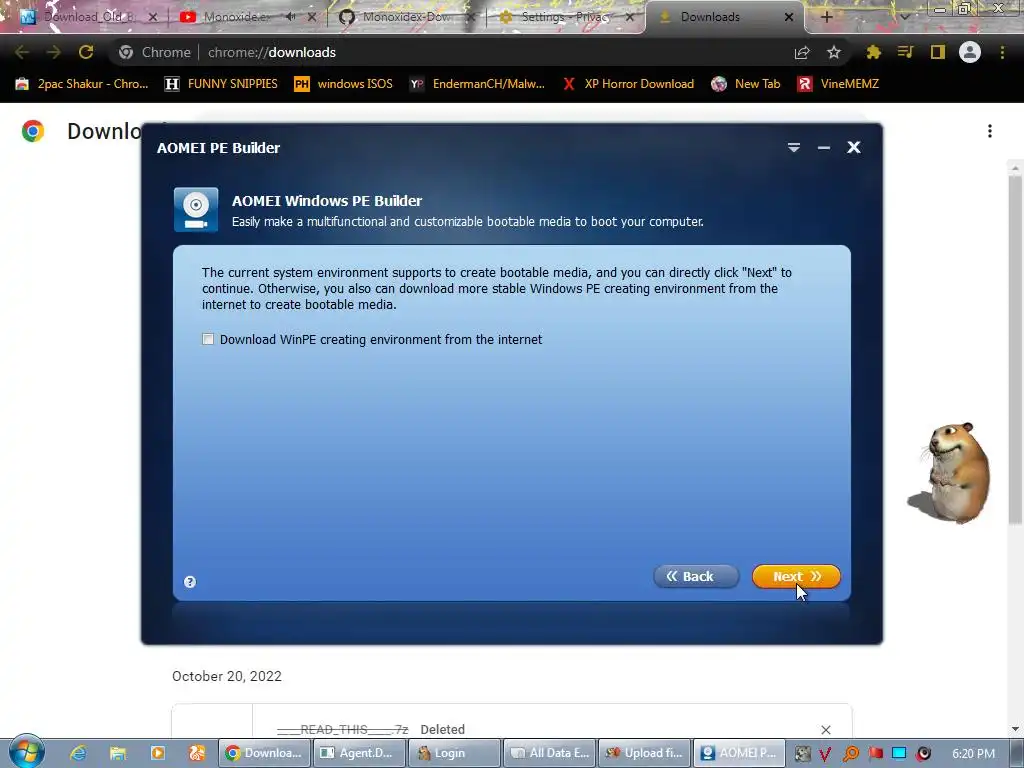
Task: Share this page icon in address bar
Action: pyautogui.click(x=802, y=52)
